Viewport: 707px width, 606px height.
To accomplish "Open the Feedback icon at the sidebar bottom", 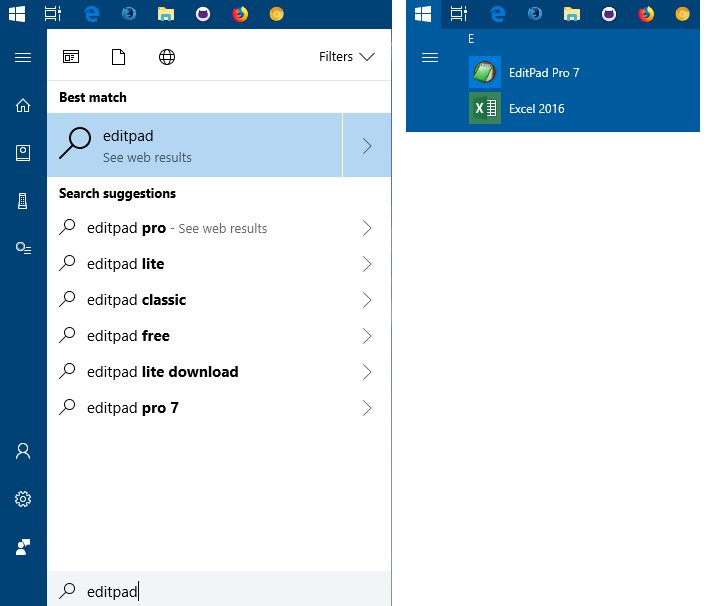I will (x=23, y=547).
